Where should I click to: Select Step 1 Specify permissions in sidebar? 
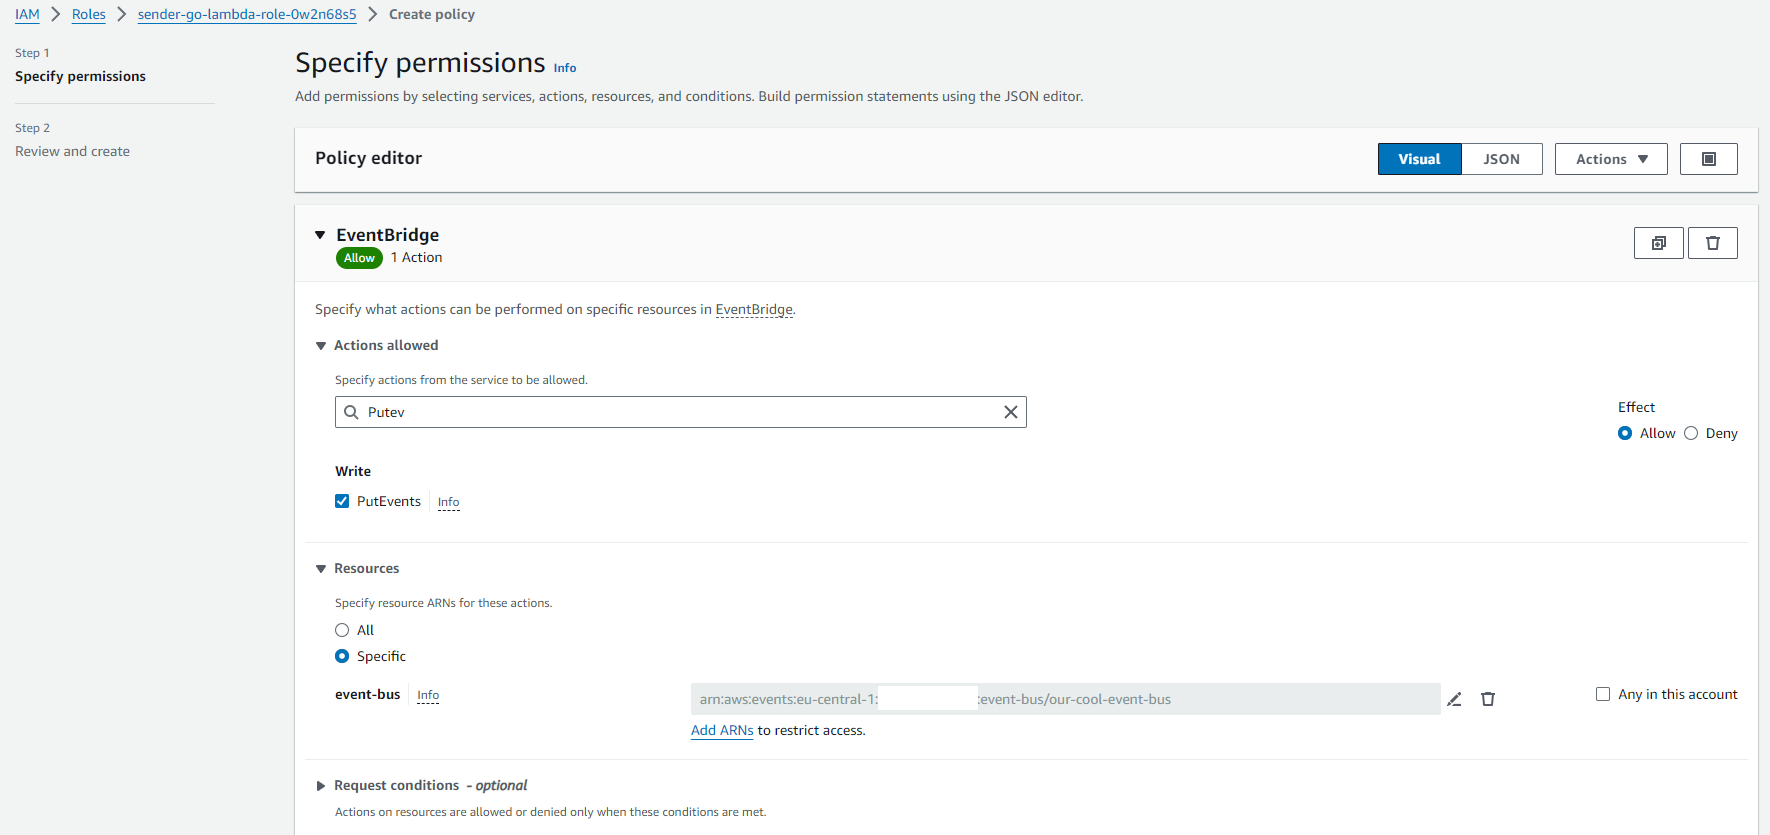pos(80,76)
